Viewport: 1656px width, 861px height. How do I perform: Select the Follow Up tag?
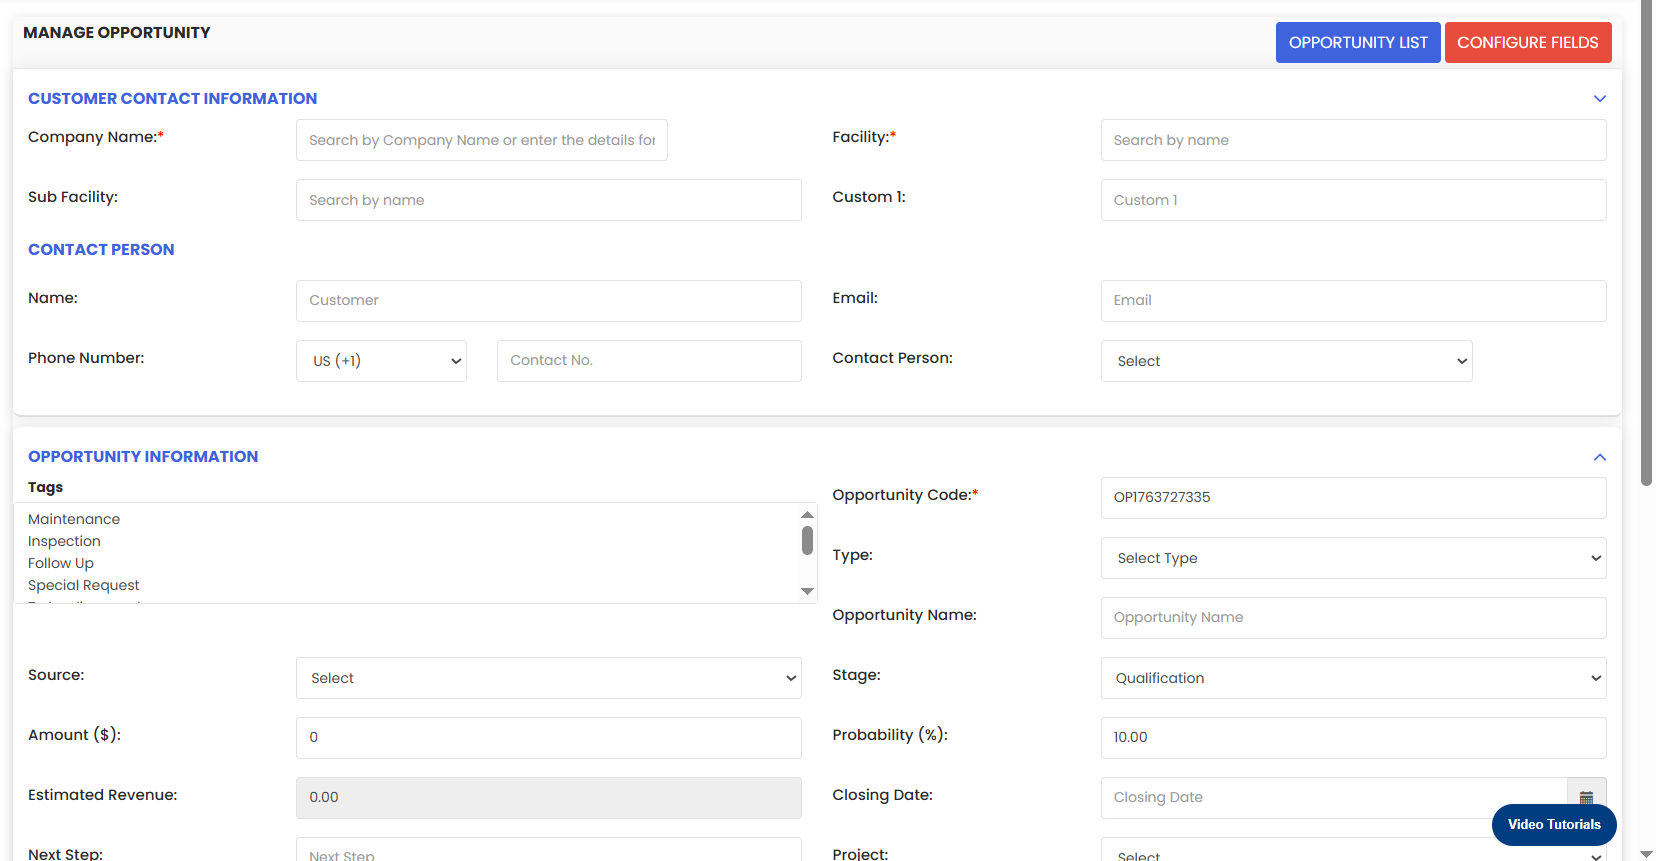pyautogui.click(x=61, y=563)
